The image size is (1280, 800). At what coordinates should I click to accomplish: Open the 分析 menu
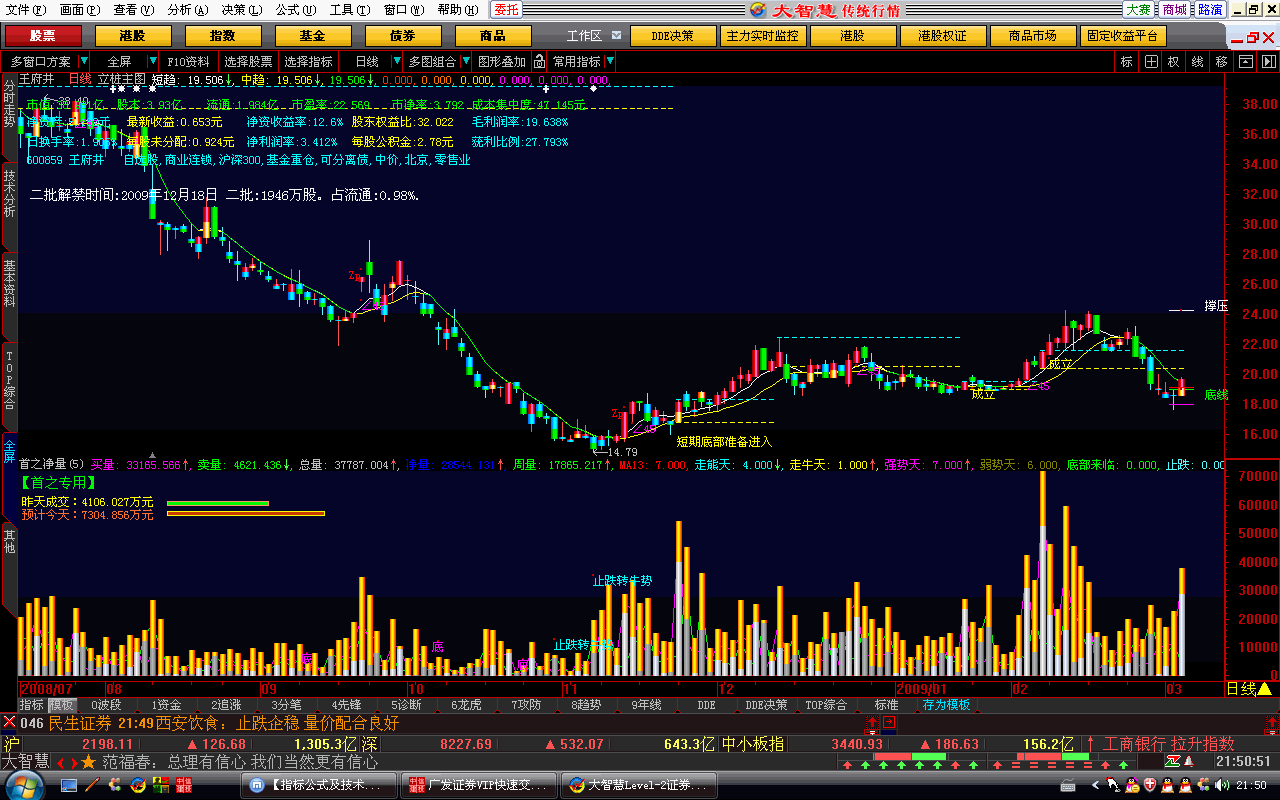187,9
